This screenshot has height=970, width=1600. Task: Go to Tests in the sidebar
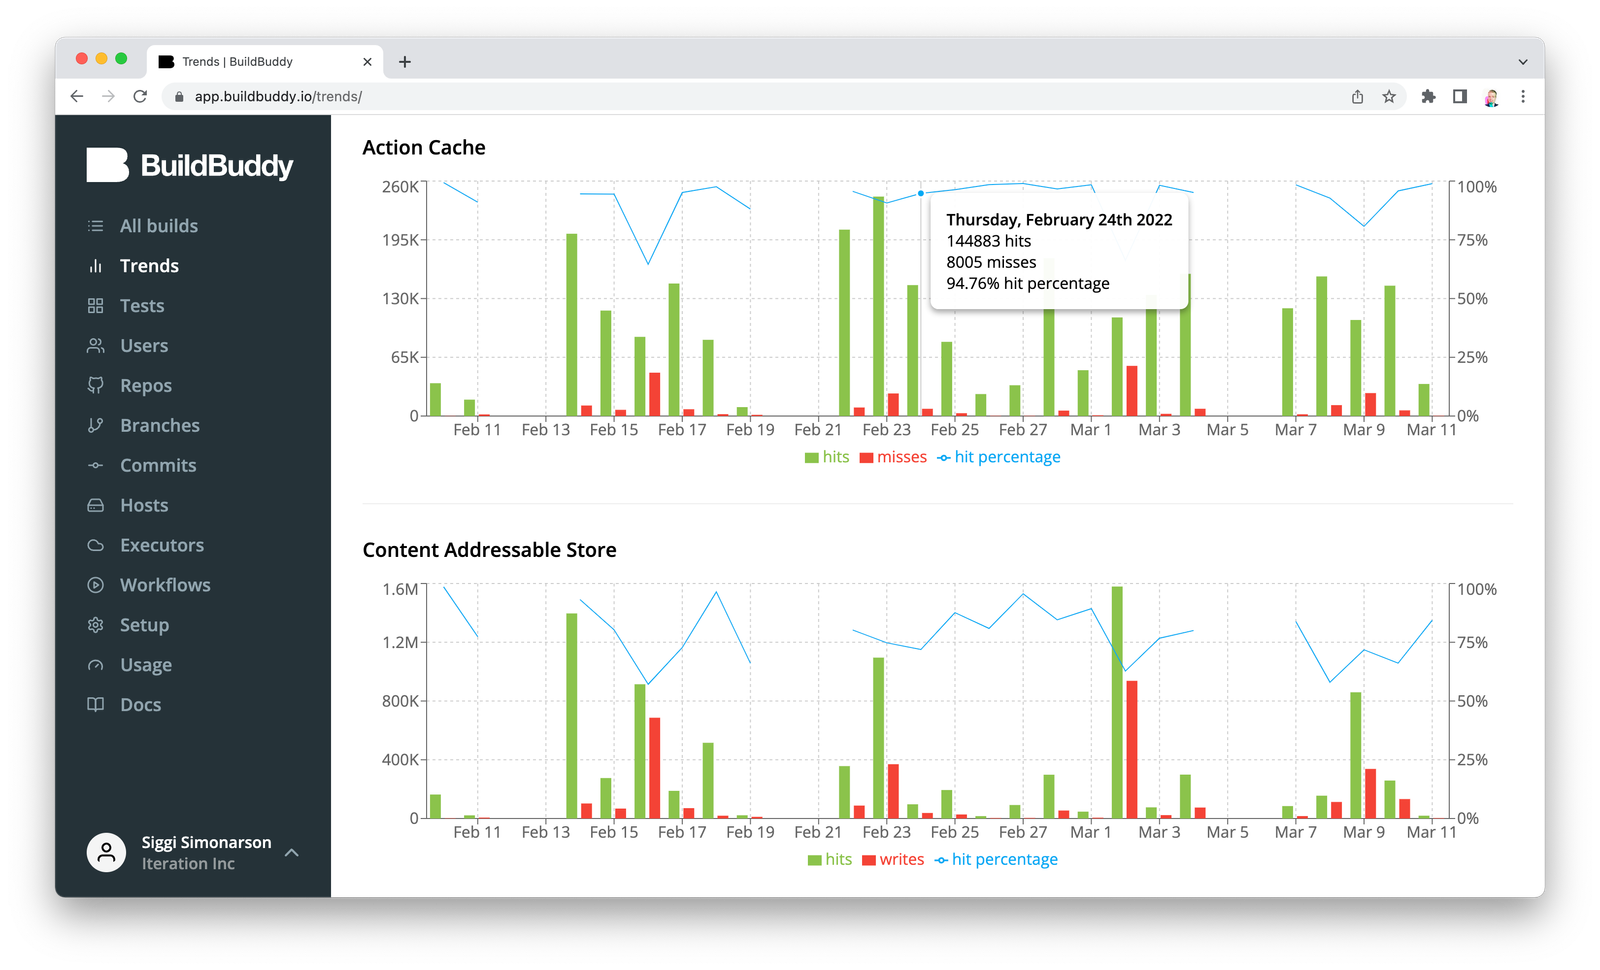click(142, 306)
